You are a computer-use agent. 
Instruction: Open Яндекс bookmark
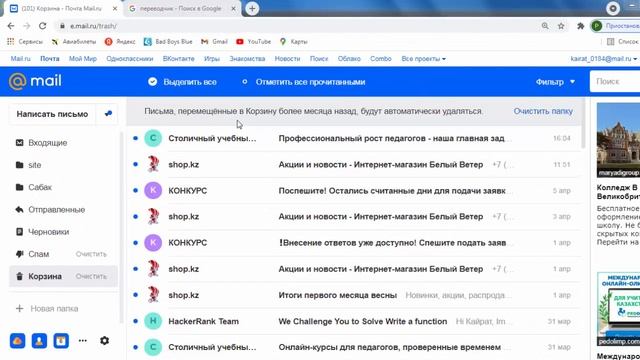point(120,42)
